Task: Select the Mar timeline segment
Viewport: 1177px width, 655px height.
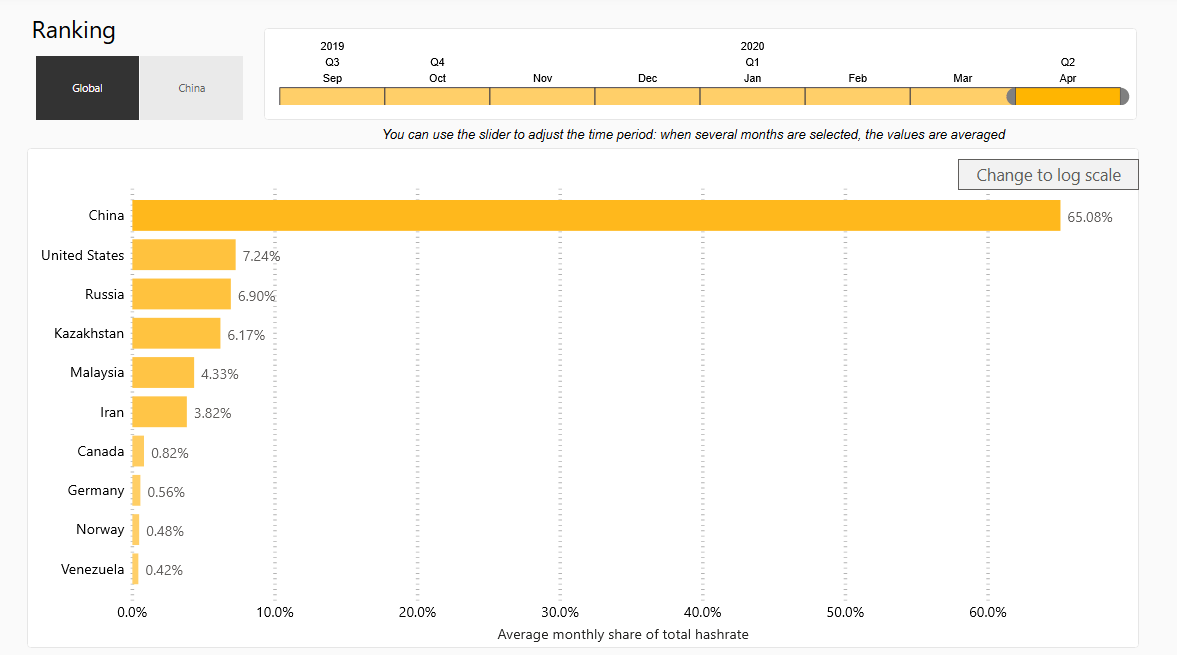Action: (x=960, y=96)
